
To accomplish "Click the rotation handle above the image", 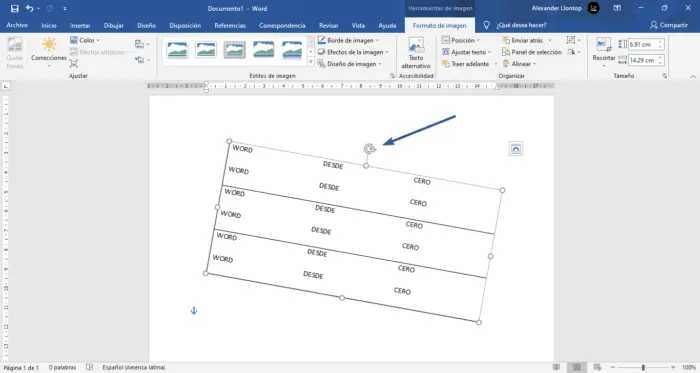I will coord(369,149).
